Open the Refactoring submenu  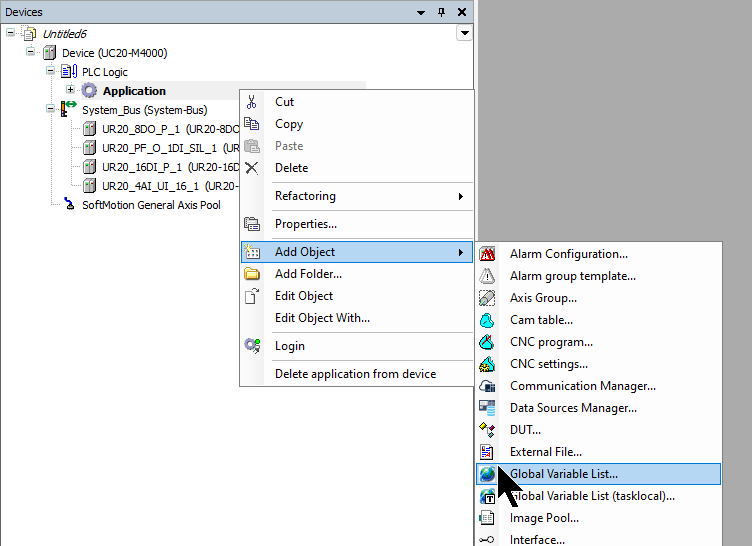[x=356, y=196]
